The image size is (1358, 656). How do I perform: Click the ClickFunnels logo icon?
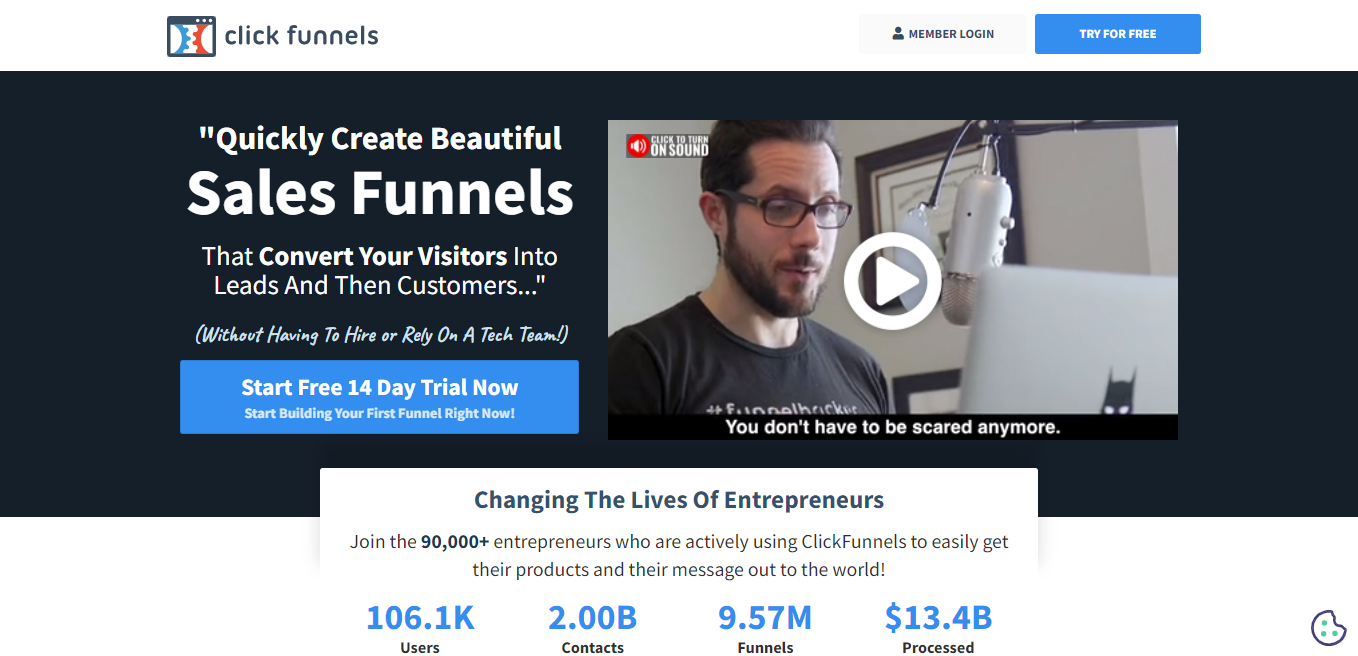(191, 36)
